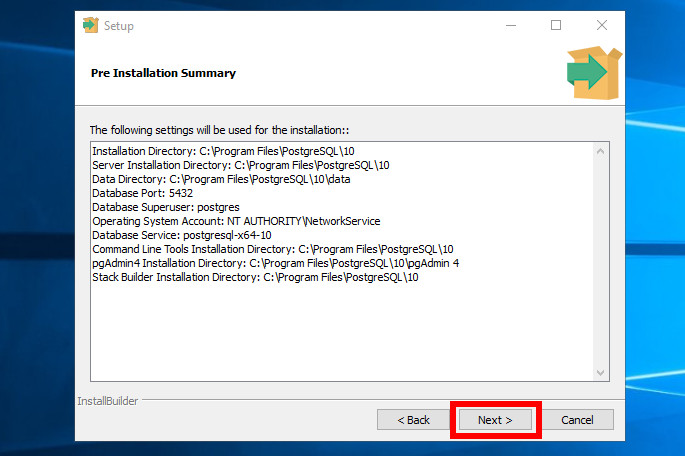Cancel the PostgreSQL installation
This screenshot has width=685, height=456.
point(577,420)
